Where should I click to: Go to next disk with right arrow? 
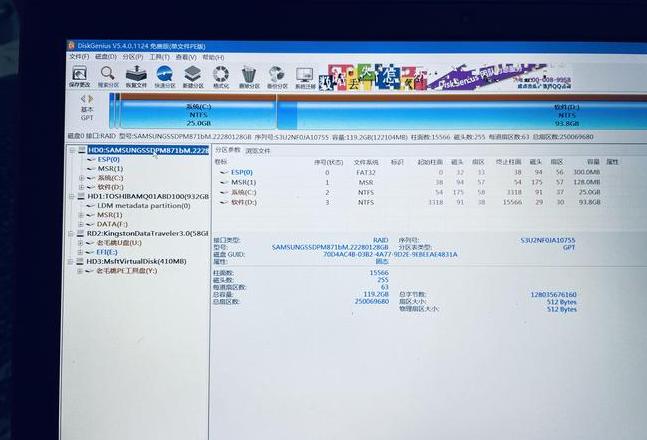[x=91, y=99]
